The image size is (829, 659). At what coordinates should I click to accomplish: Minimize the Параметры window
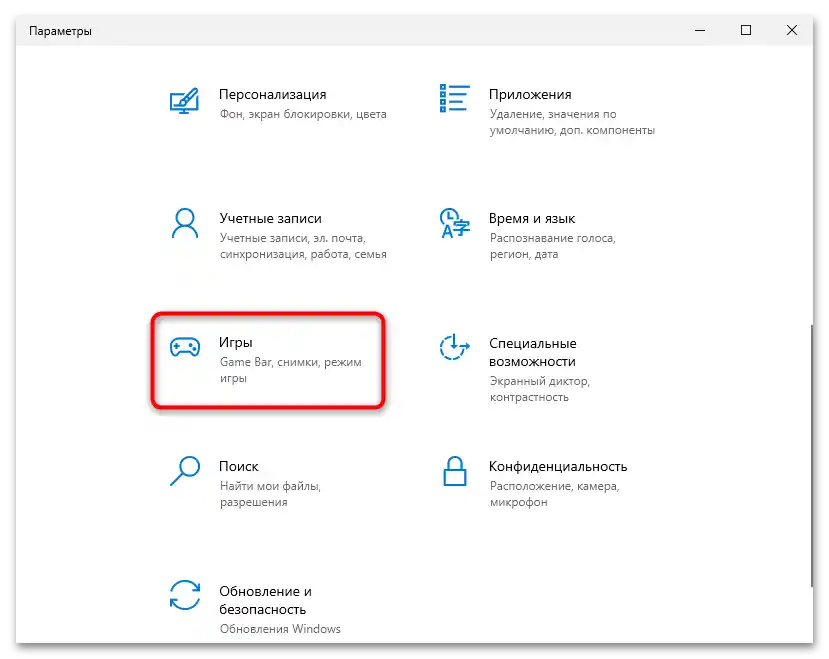[x=697, y=30]
